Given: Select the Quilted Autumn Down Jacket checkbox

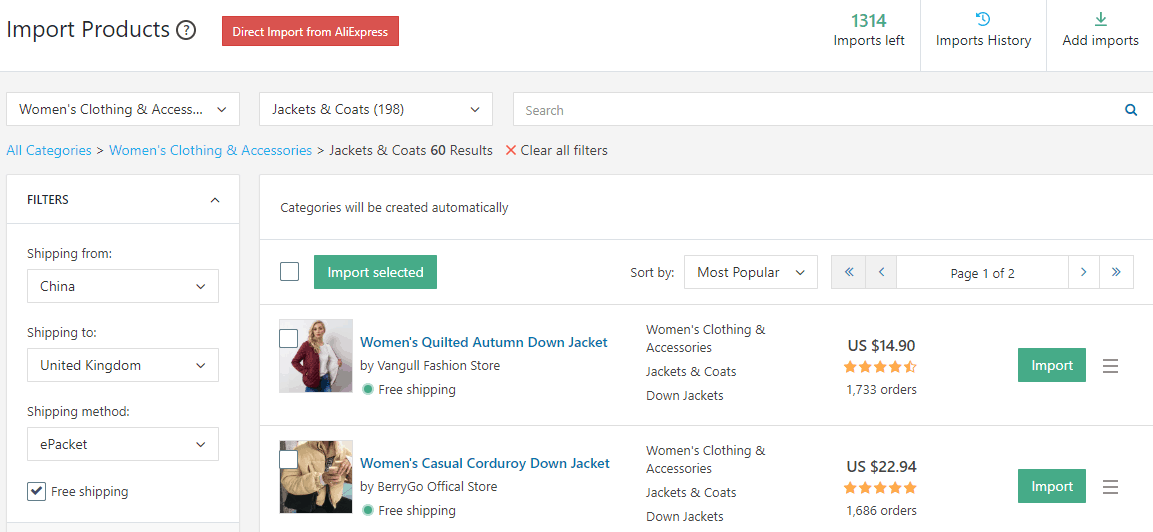Looking at the screenshot, I should [288, 338].
